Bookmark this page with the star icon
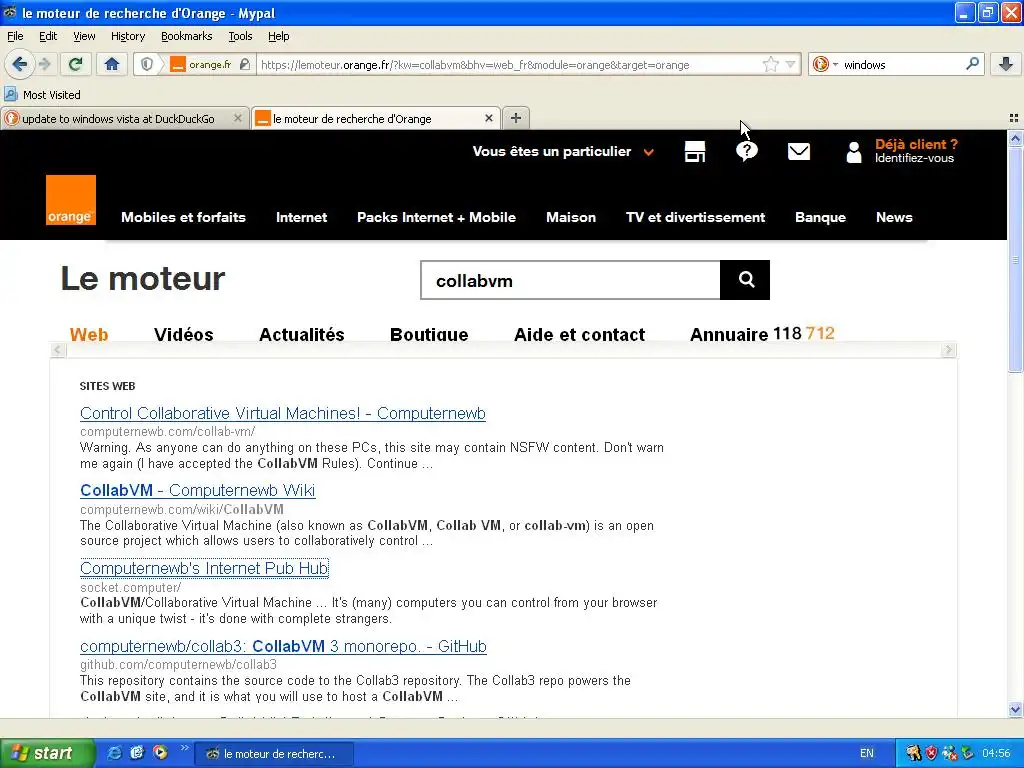The image size is (1024, 768). tap(771, 64)
